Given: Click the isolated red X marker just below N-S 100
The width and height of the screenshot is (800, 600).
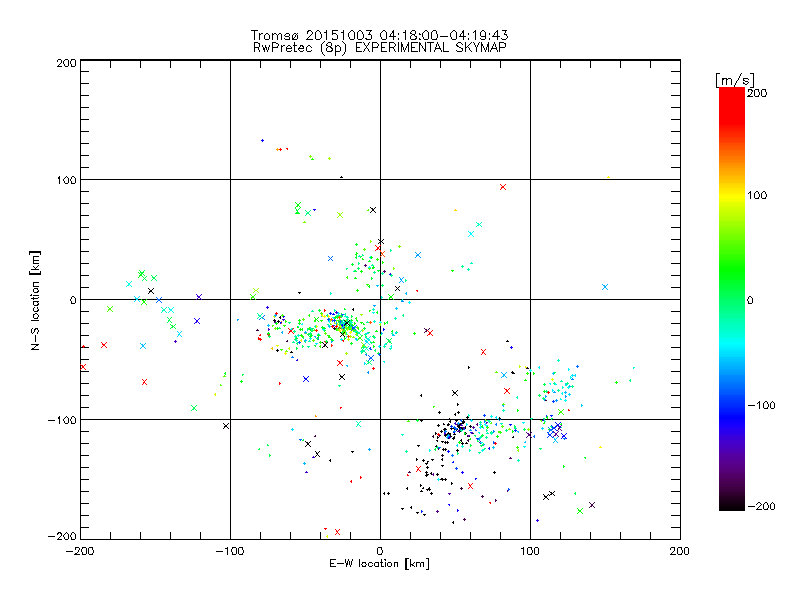Looking at the screenshot, I should (x=503, y=187).
